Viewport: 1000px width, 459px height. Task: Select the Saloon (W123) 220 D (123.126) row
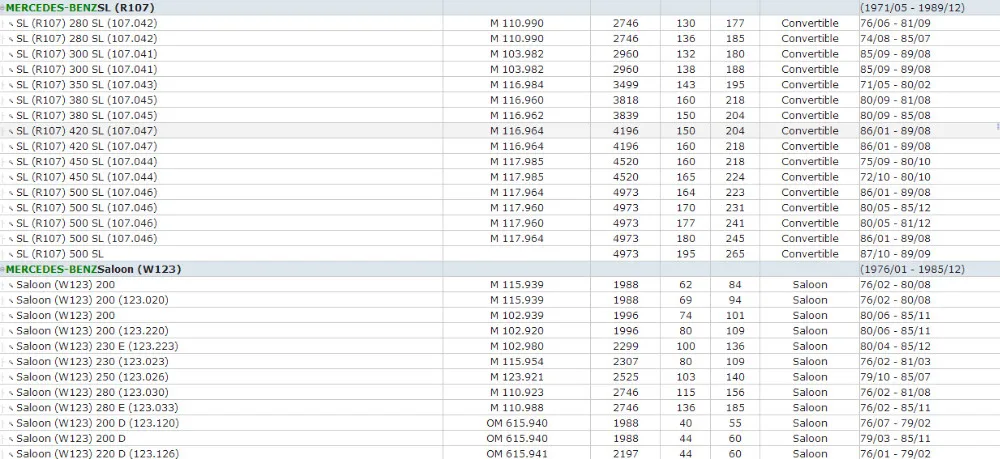coord(500,453)
